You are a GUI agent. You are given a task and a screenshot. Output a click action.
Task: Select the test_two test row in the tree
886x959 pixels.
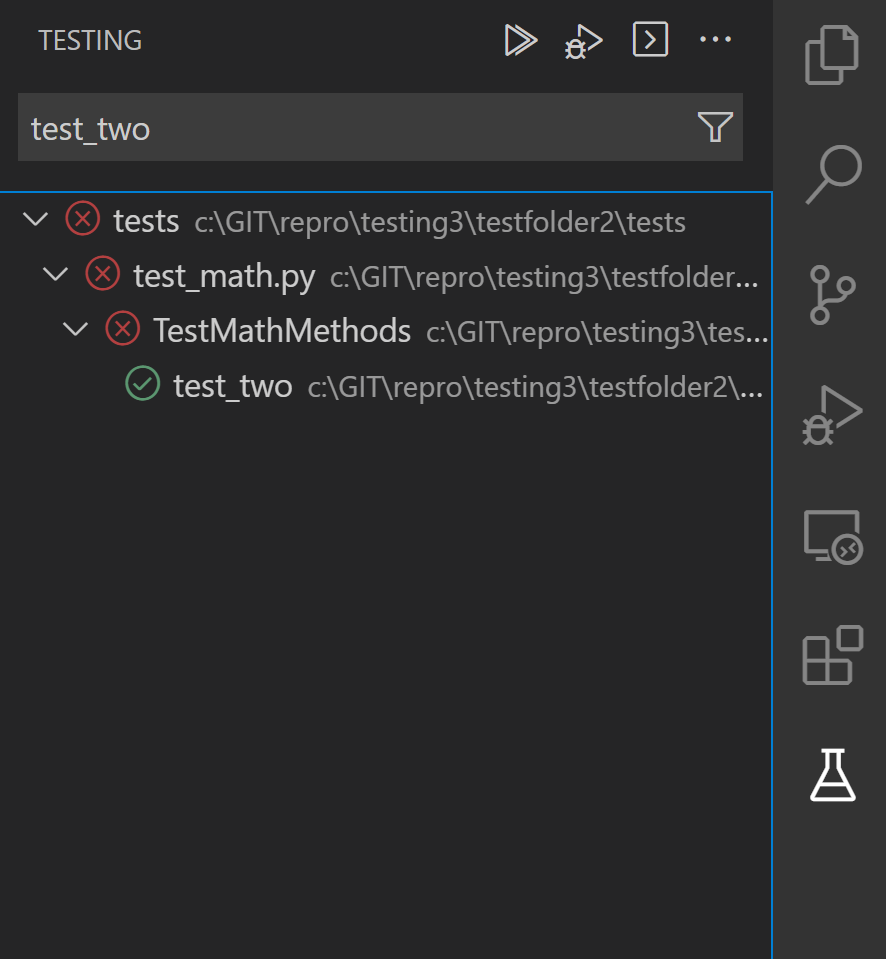(385, 385)
